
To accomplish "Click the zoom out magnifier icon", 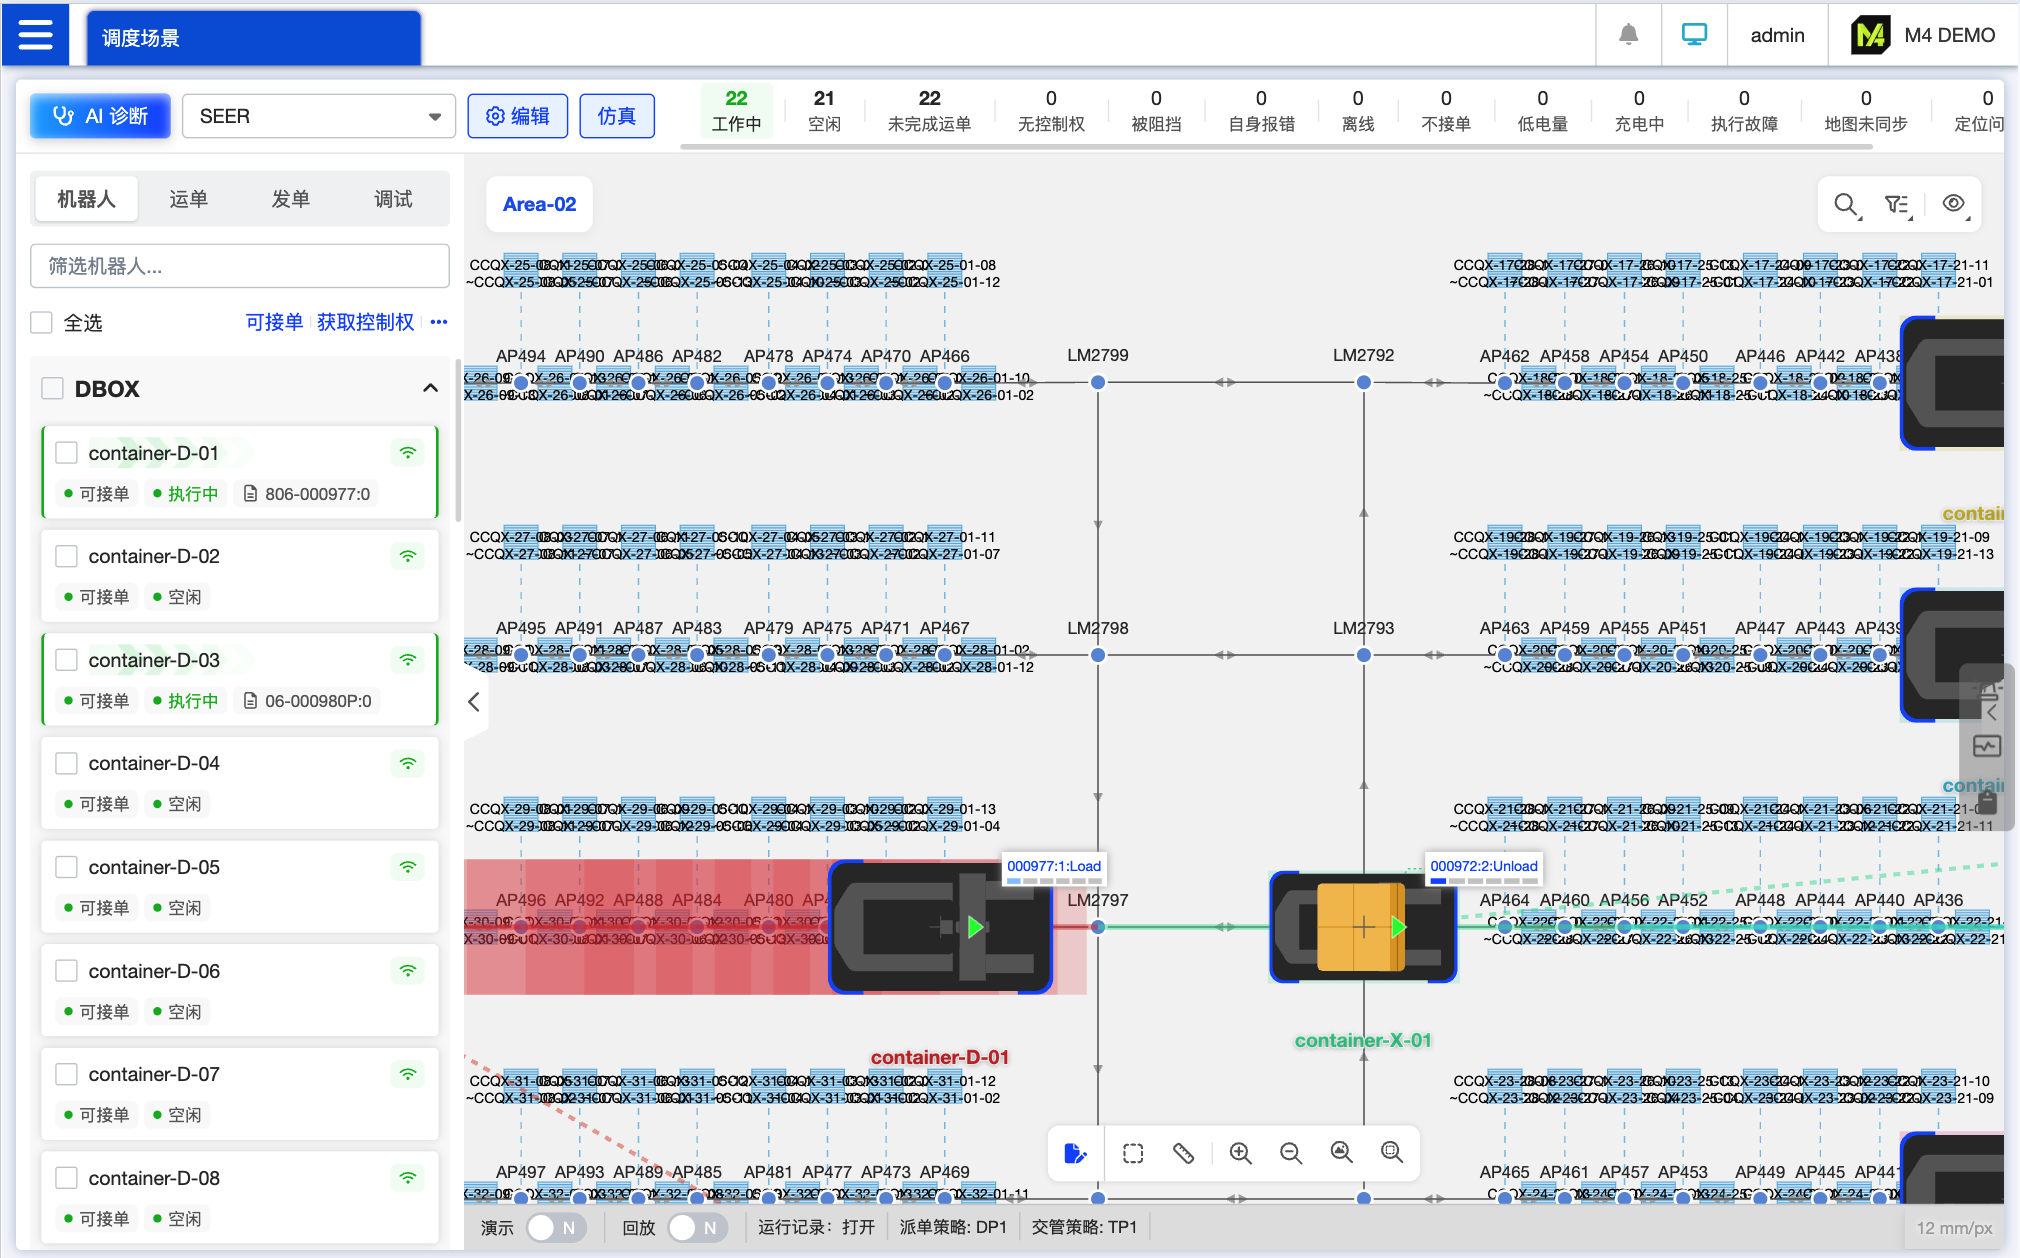I will 1290,1153.
